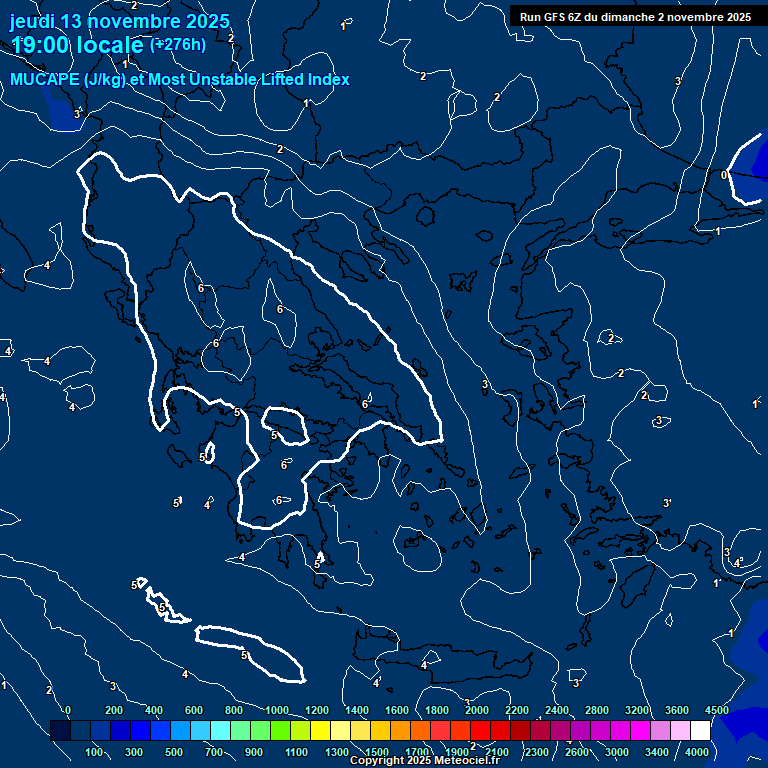Click the '1300' label below the legend
The width and height of the screenshot is (768, 768).
pos(337,752)
